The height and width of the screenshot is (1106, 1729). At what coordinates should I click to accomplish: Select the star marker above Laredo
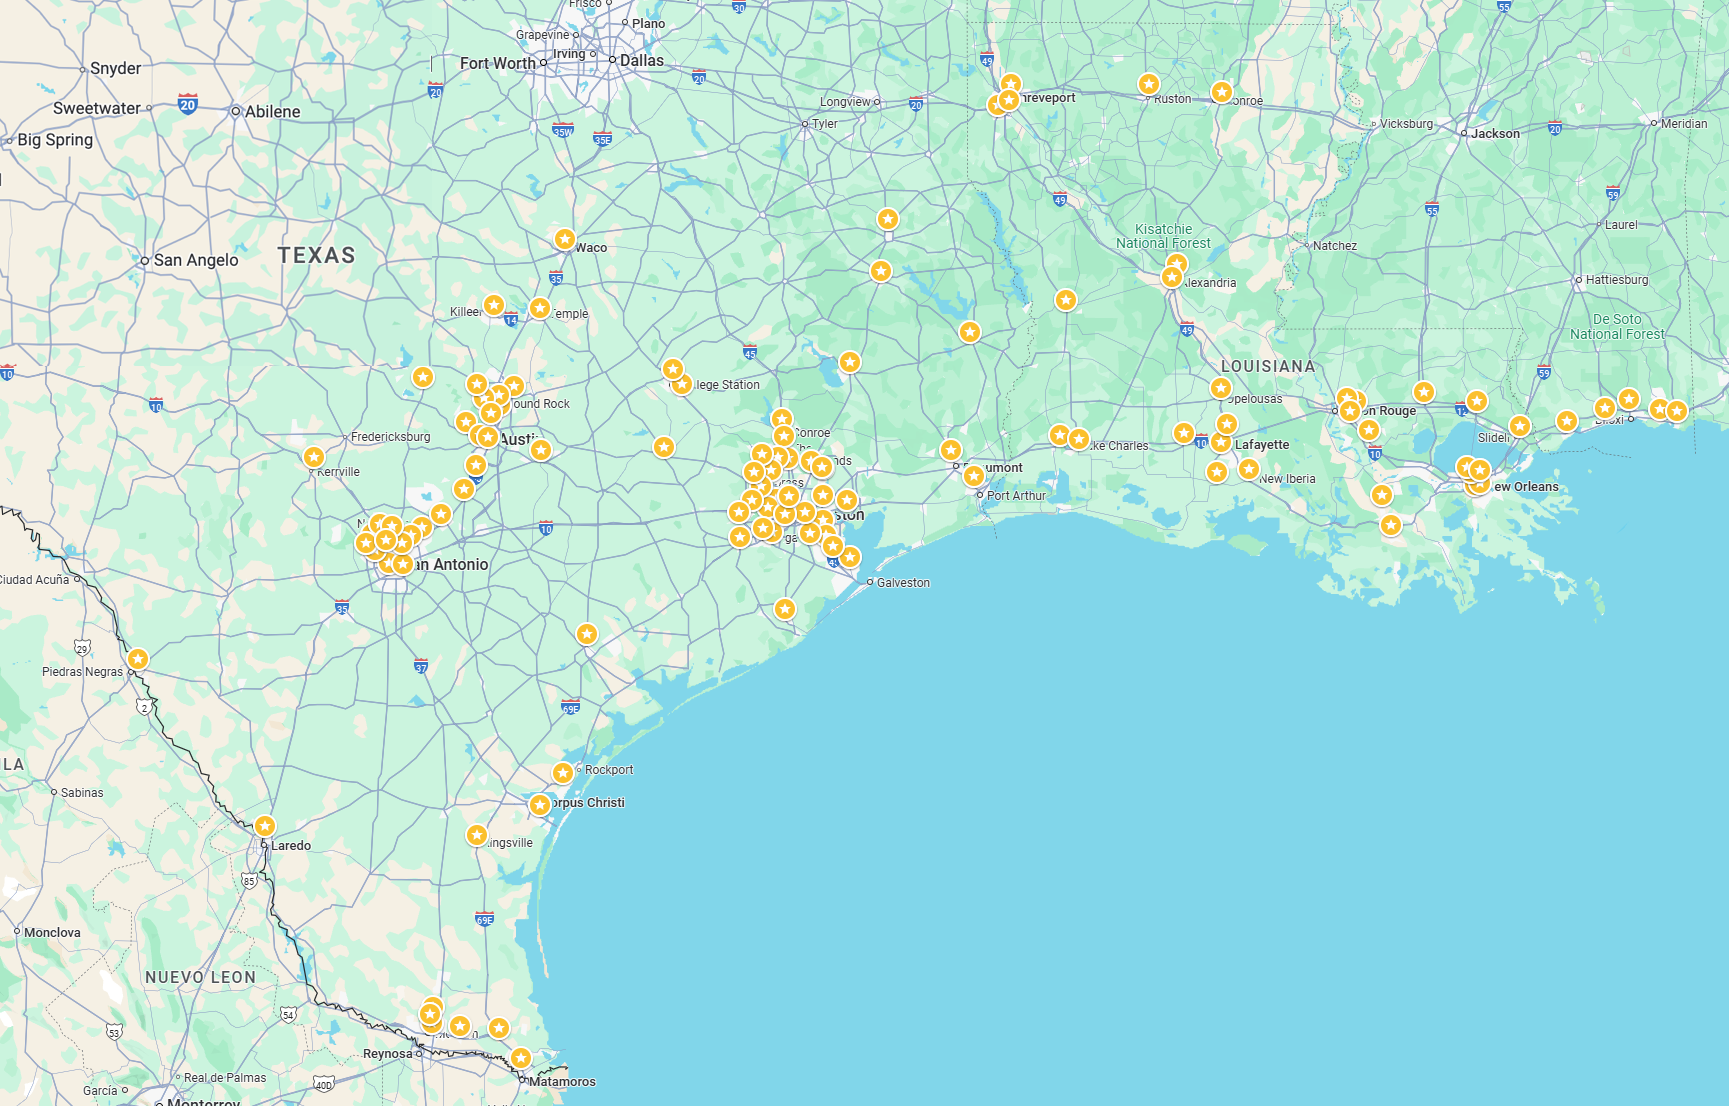(265, 826)
